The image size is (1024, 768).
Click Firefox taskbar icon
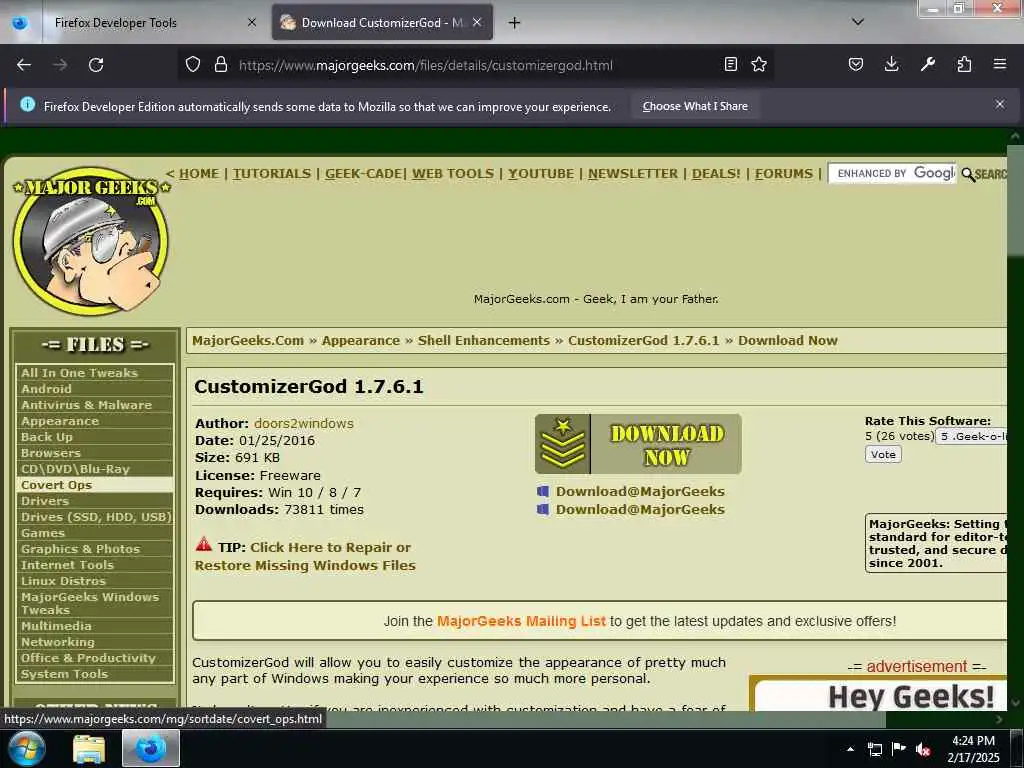coord(151,748)
